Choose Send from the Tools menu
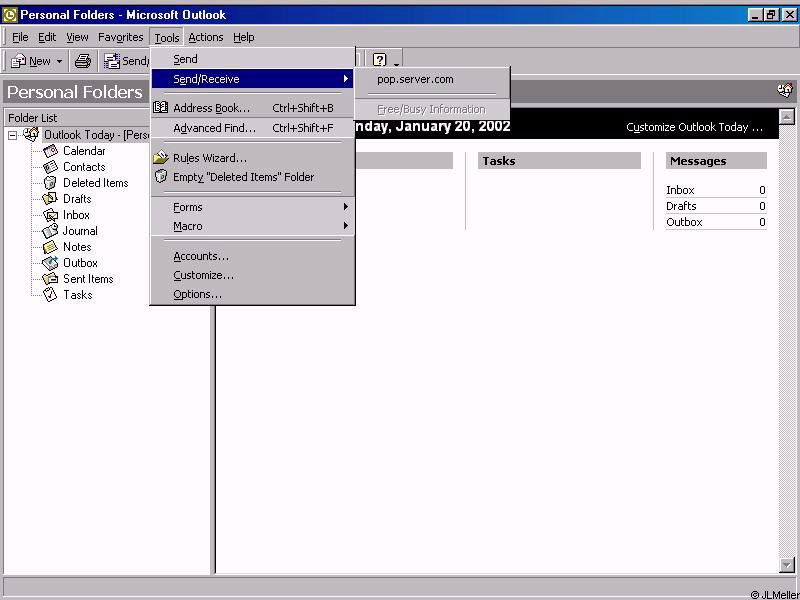 [x=253, y=59]
